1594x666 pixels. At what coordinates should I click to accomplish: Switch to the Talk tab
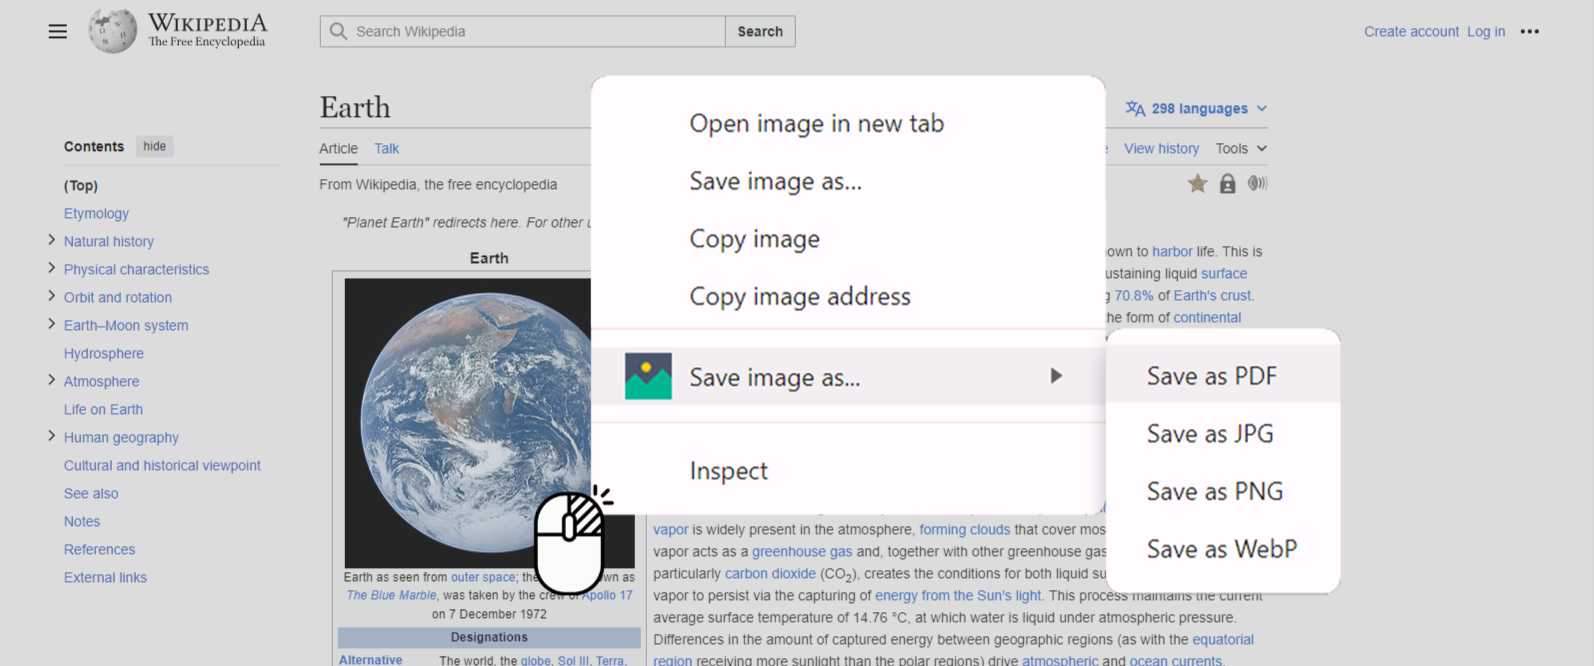tap(386, 148)
